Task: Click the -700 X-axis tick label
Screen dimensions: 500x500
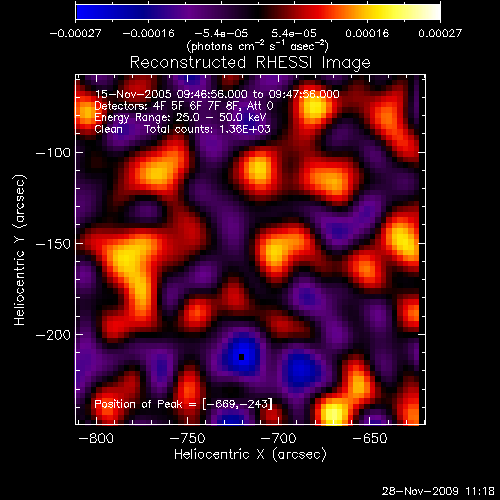Action: tap(278, 438)
